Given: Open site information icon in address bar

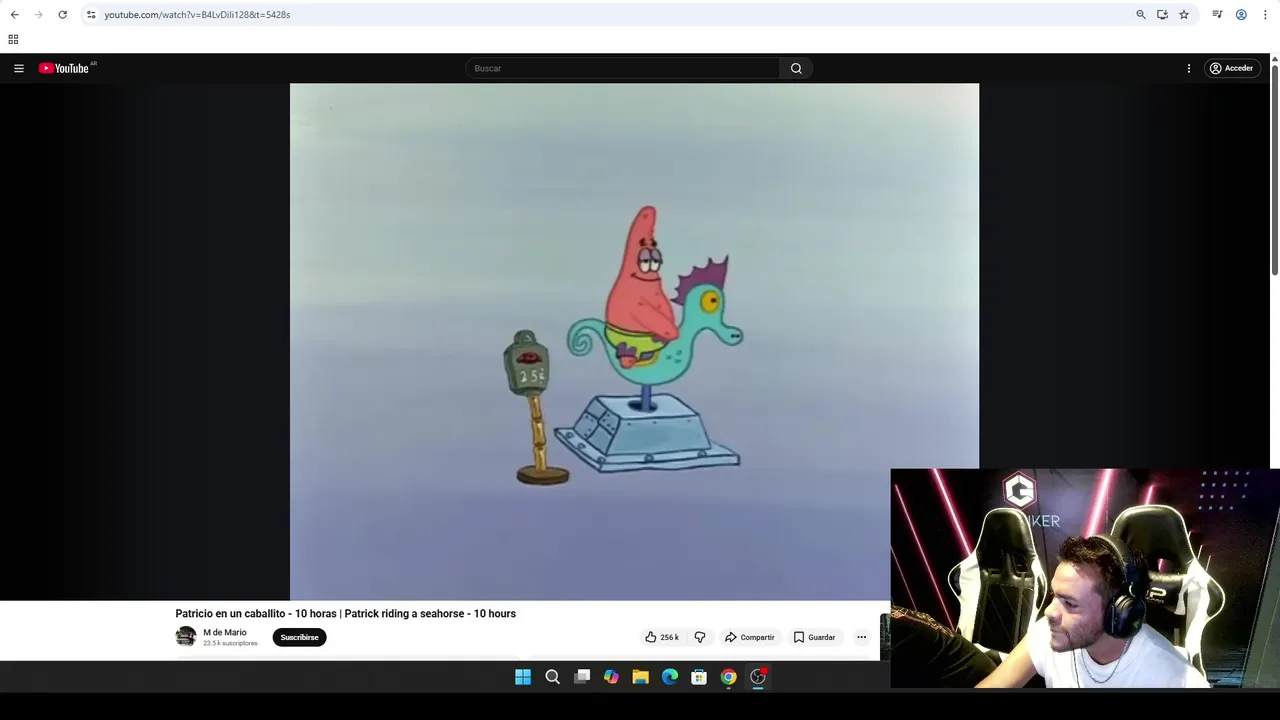Looking at the screenshot, I should [x=91, y=15].
